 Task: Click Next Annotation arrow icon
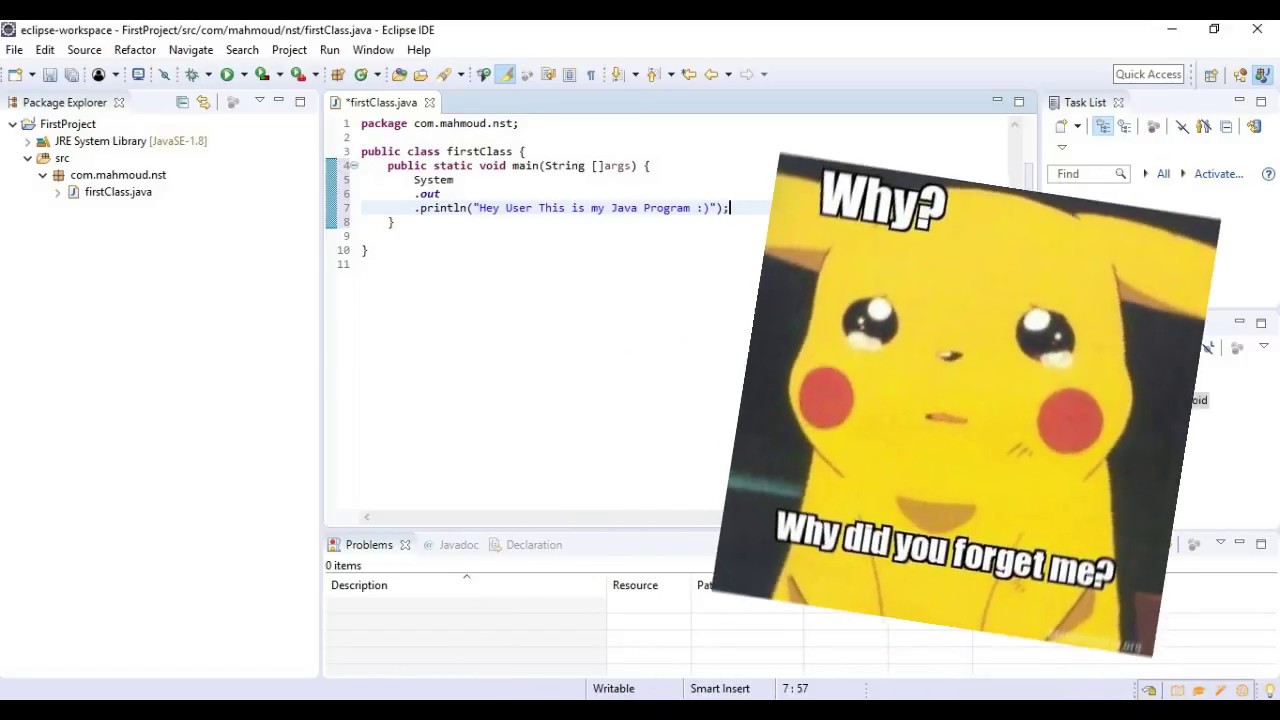coord(617,74)
